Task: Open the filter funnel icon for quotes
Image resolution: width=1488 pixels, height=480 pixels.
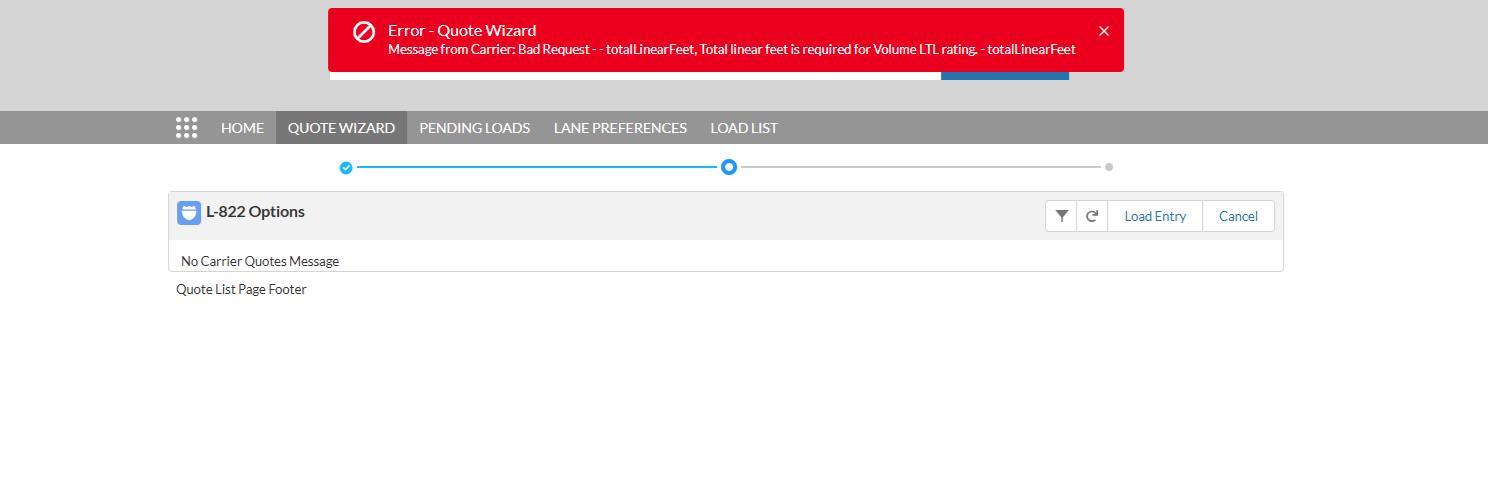Action: (x=1061, y=216)
